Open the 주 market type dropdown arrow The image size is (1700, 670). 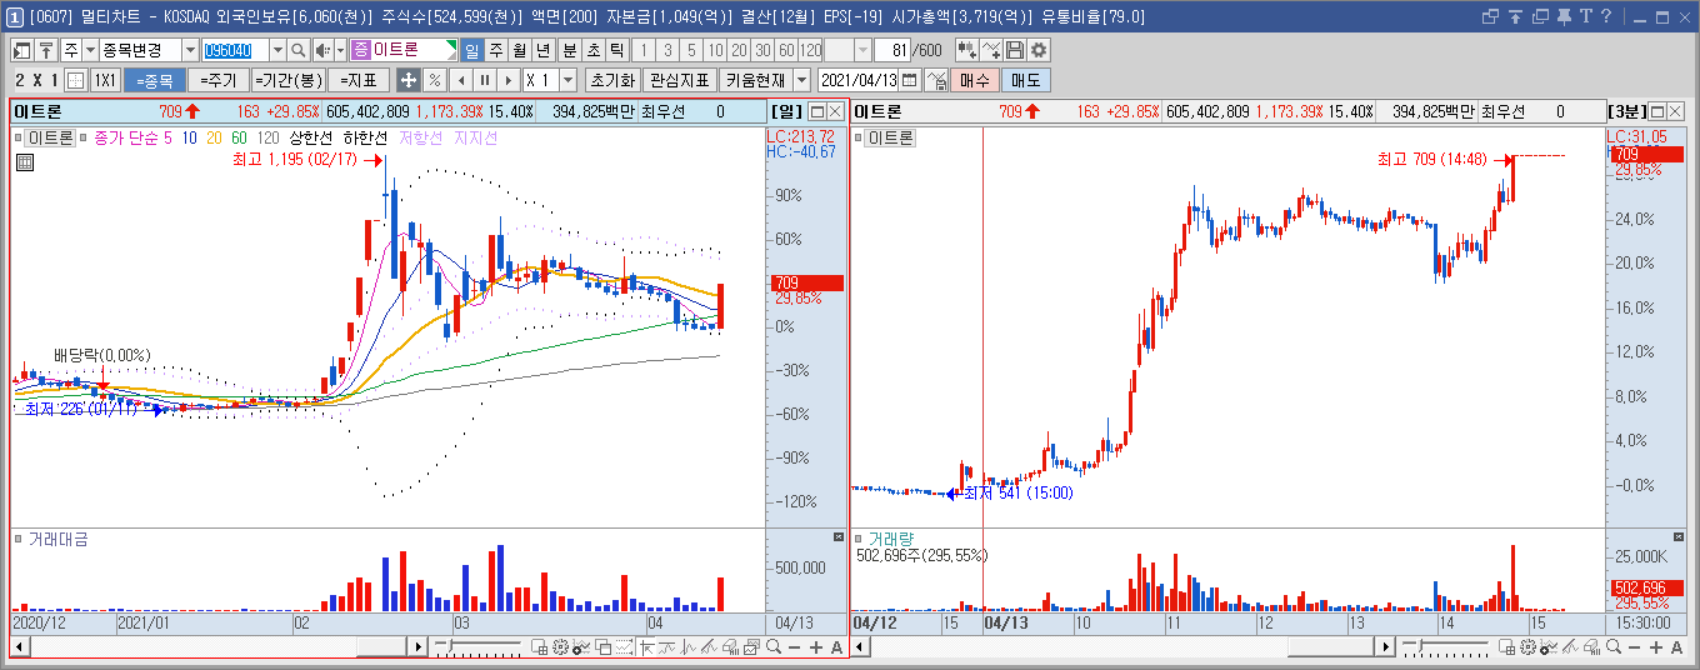tap(90, 50)
